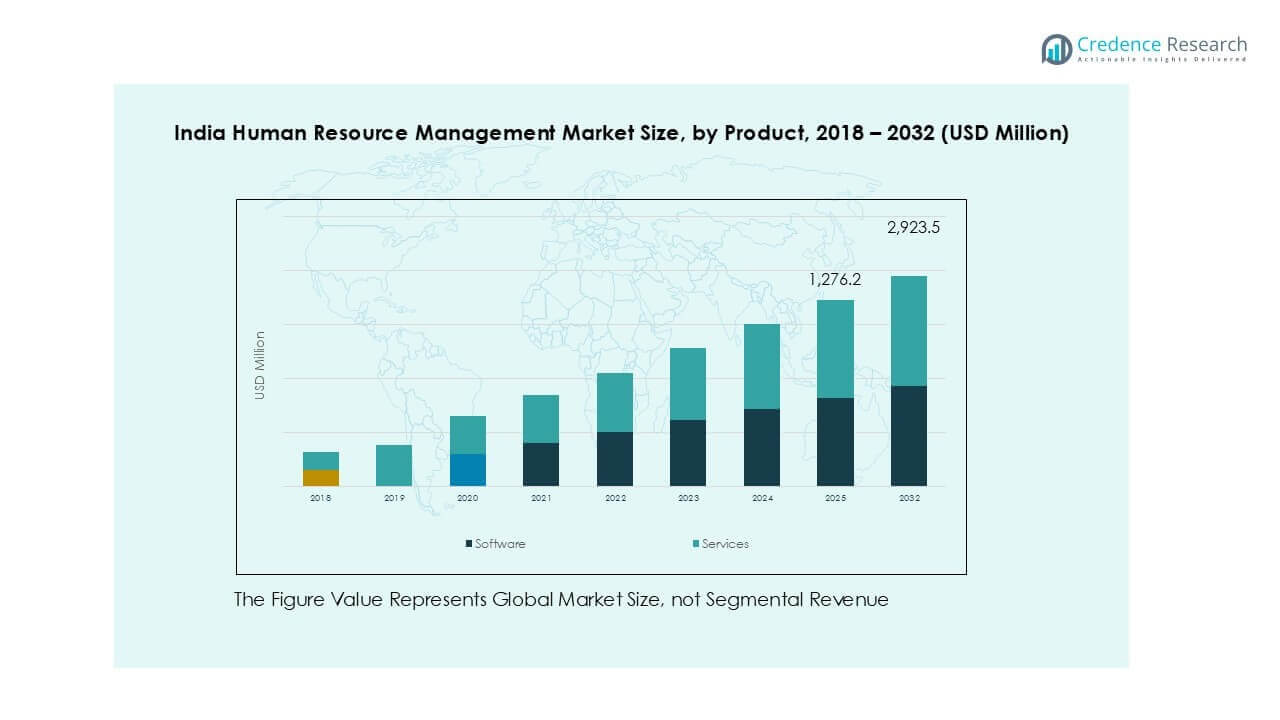
Task: Click the 2022 x-axis year label
Action: (615, 498)
